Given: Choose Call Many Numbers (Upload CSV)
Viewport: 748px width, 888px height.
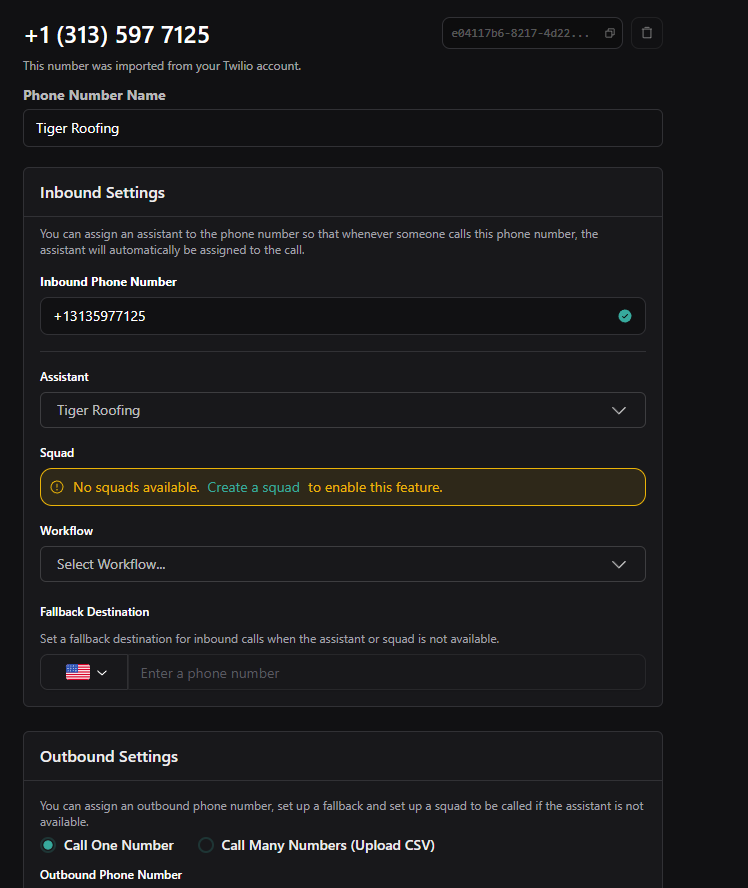Looking at the screenshot, I should coord(206,845).
